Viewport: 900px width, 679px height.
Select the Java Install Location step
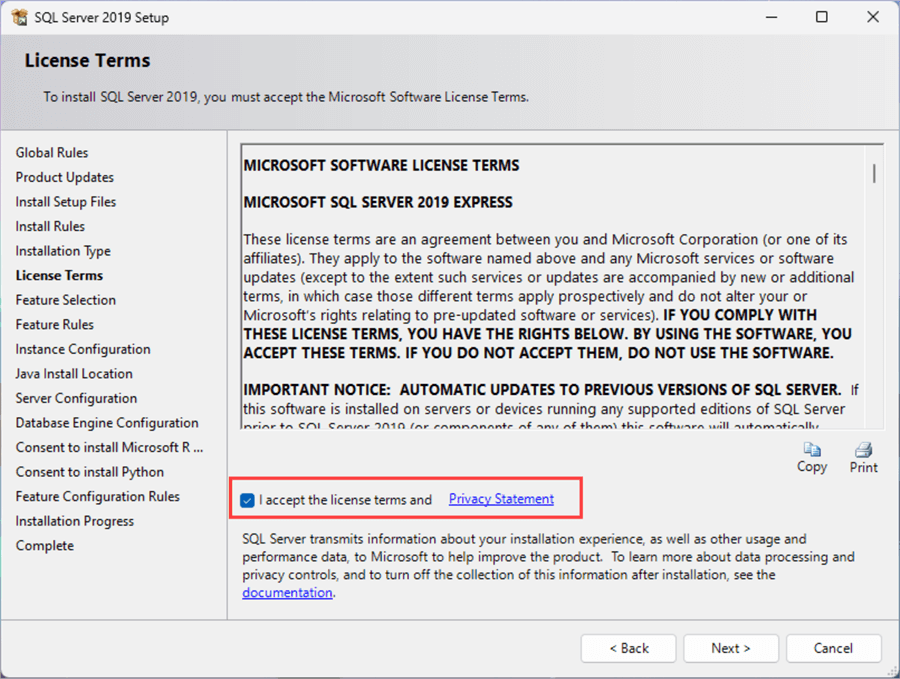74,374
